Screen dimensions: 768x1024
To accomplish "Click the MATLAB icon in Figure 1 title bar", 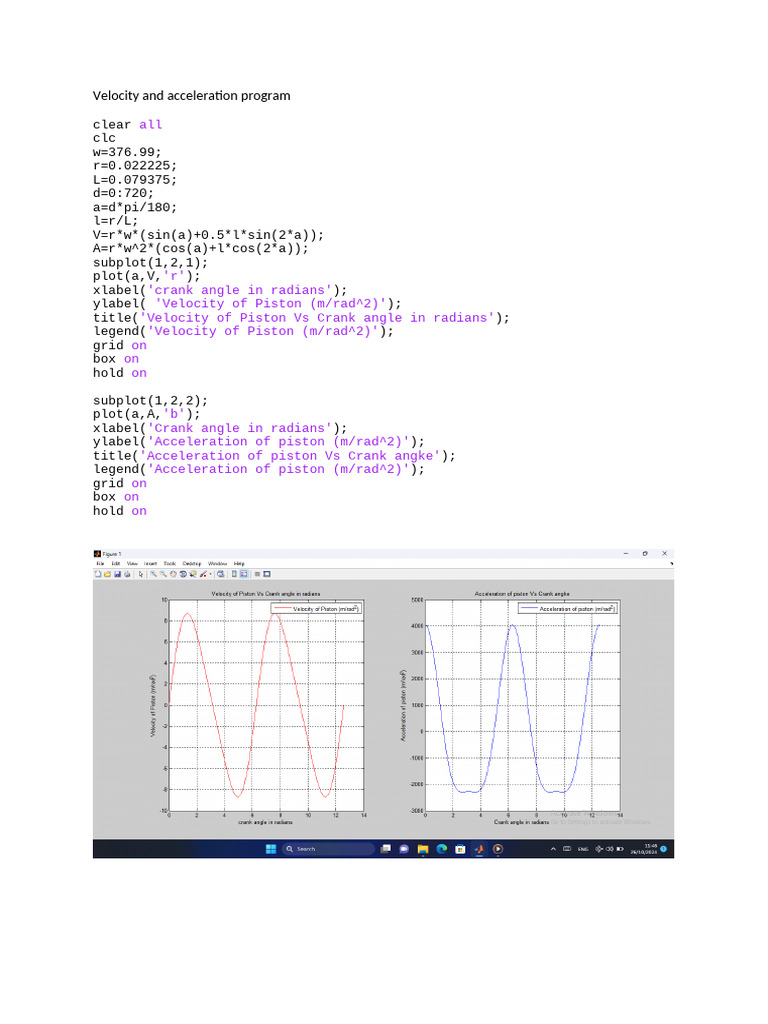I will 97,554.
